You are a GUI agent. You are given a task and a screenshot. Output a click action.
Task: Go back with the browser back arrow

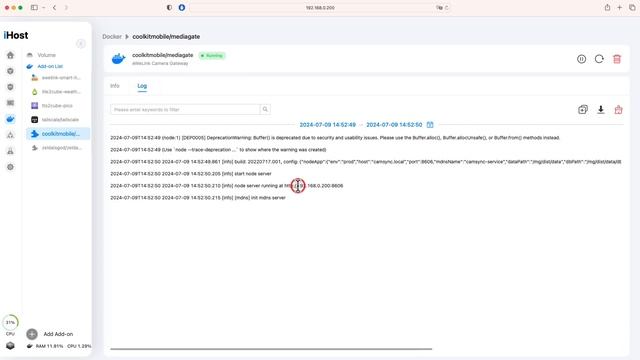coord(54,7)
